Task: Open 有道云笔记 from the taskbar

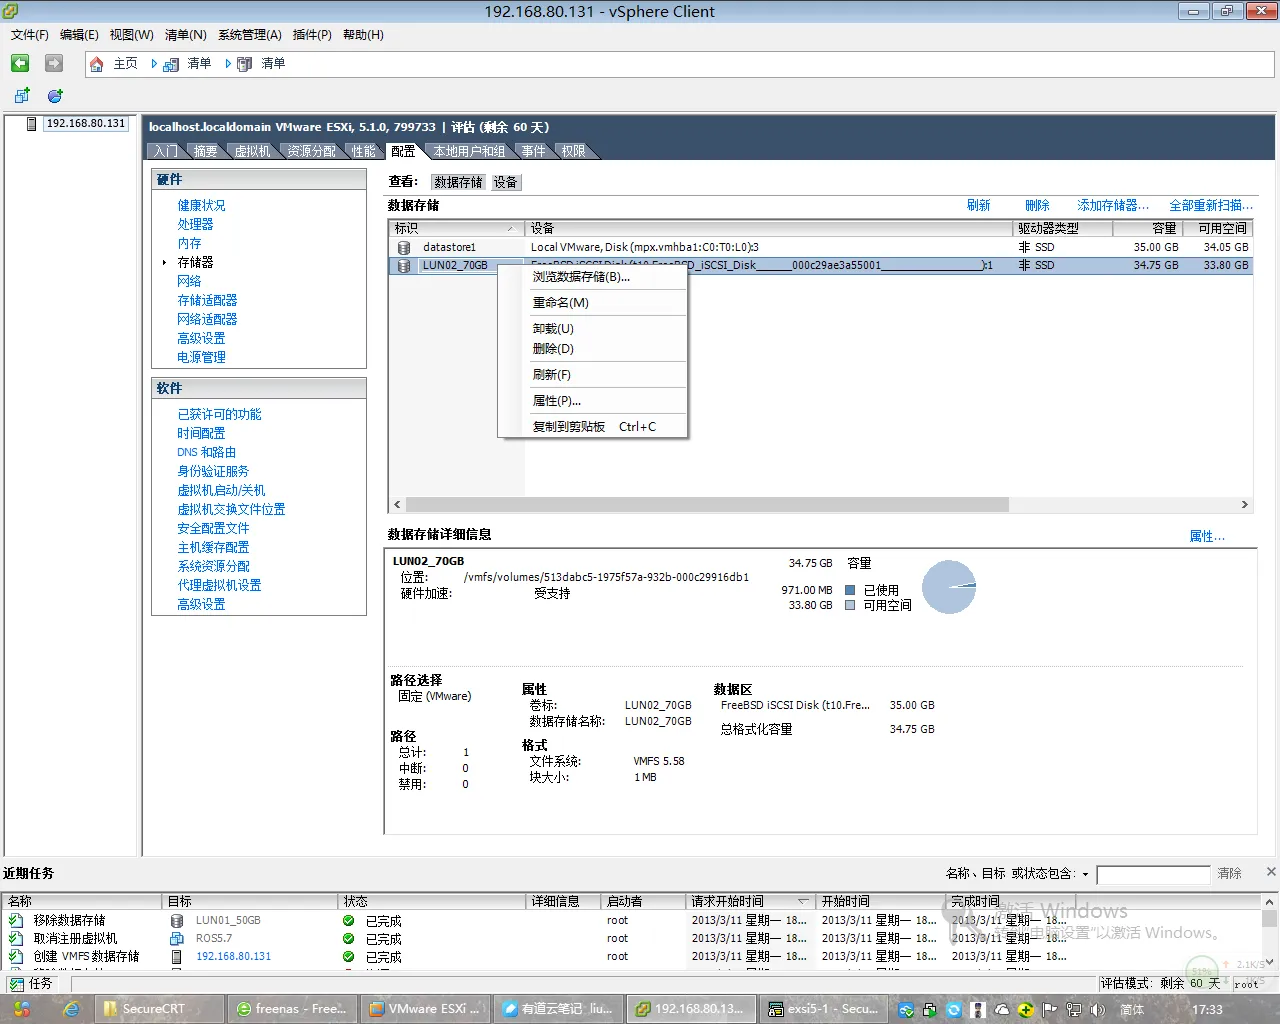Action: [558, 1009]
